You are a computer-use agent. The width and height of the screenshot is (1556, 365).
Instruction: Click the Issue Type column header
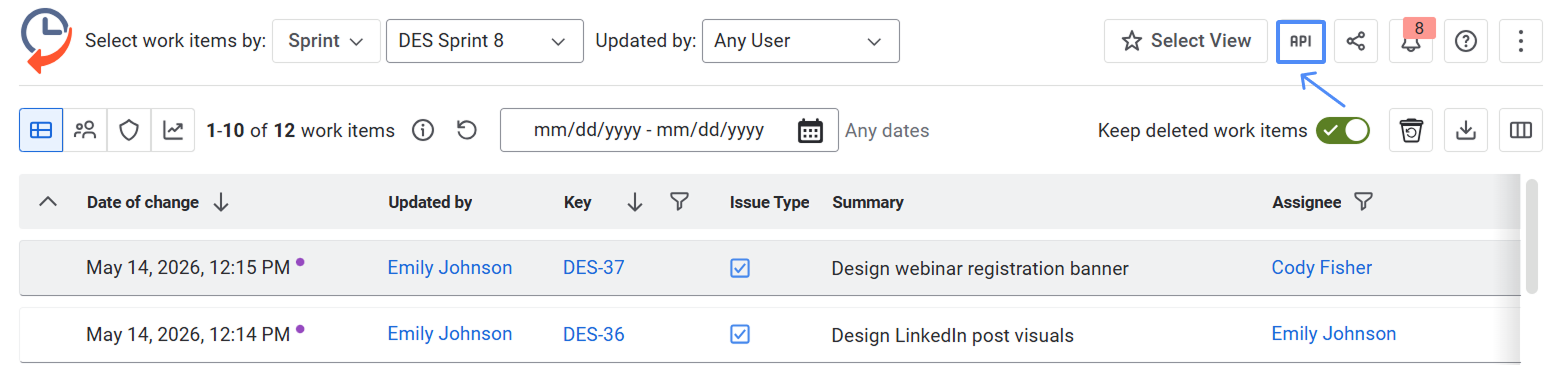[770, 202]
